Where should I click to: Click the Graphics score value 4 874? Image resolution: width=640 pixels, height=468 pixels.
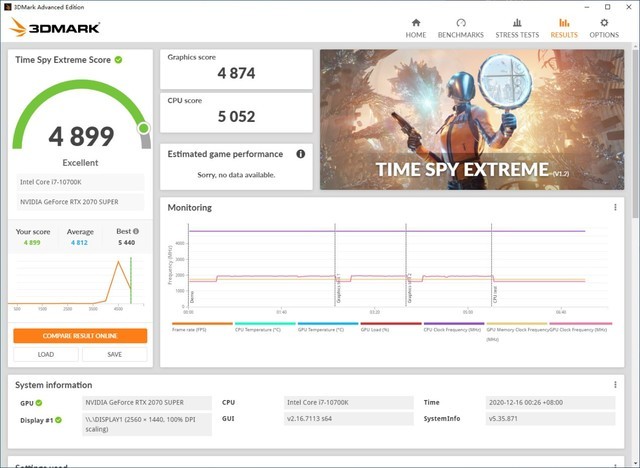pos(236,73)
